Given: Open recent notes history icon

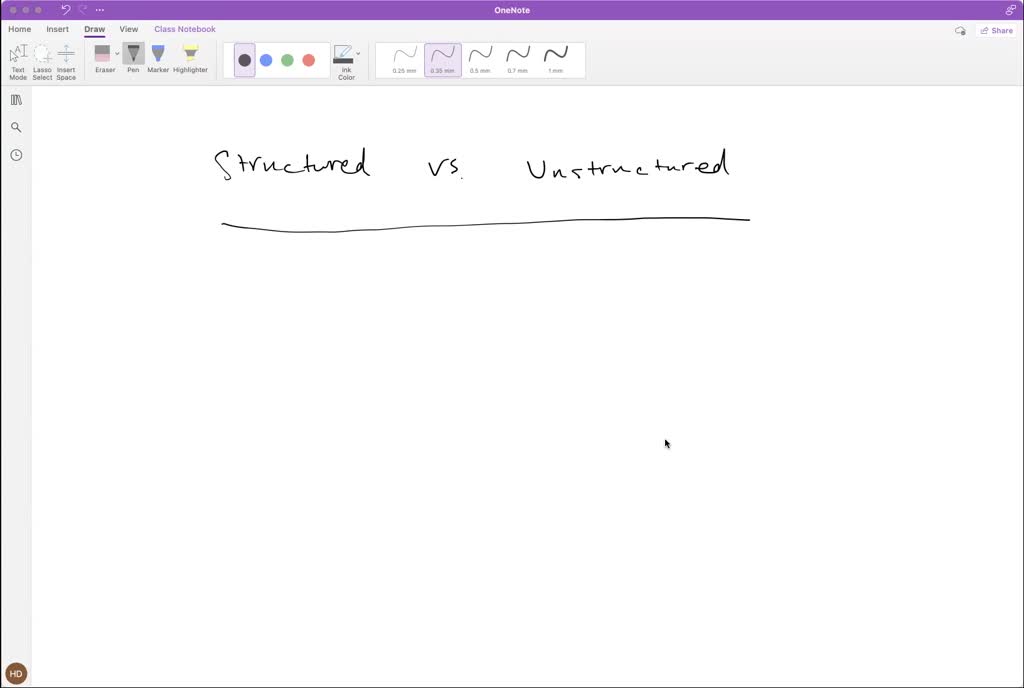Looking at the screenshot, I should point(16,155).
